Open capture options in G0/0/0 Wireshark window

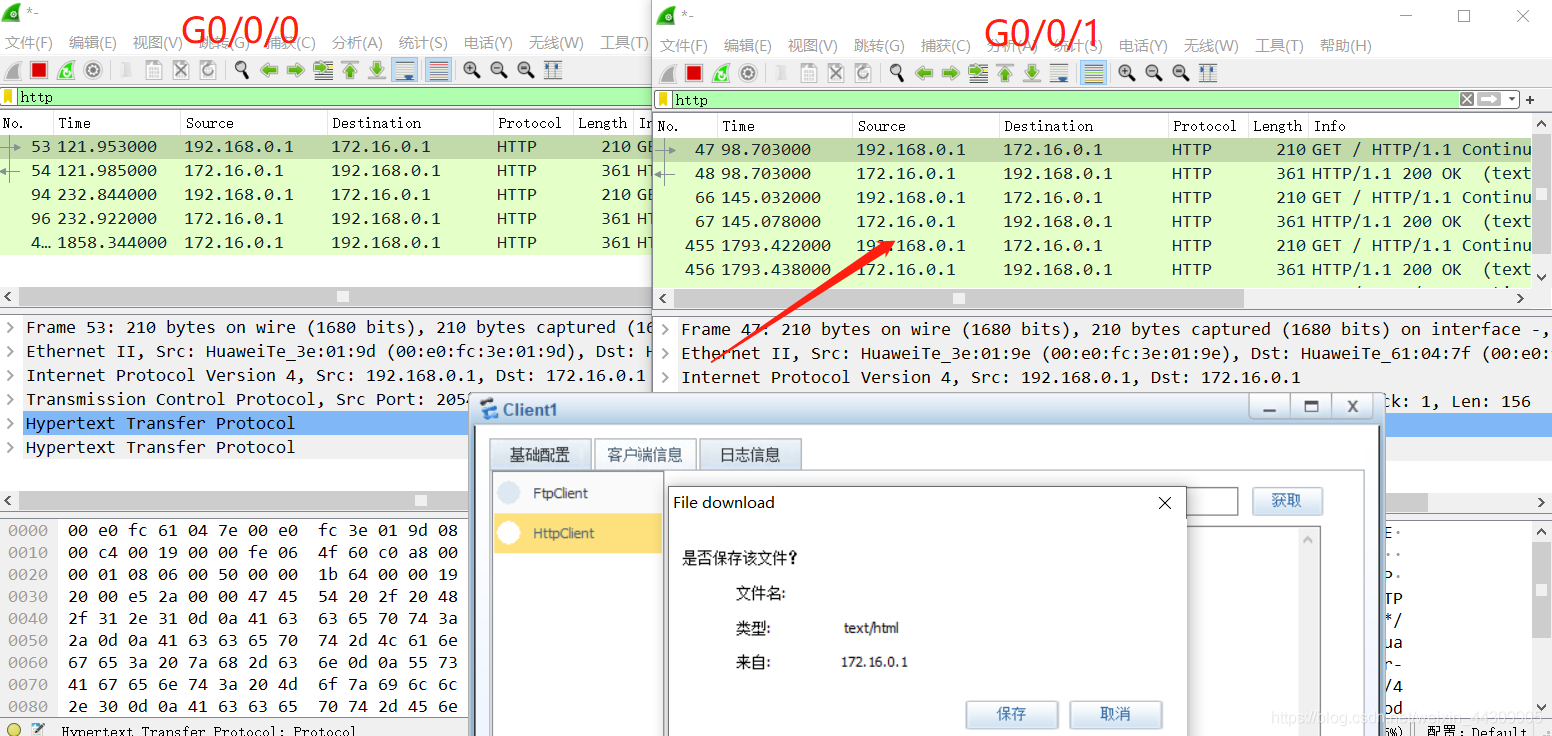93,70
